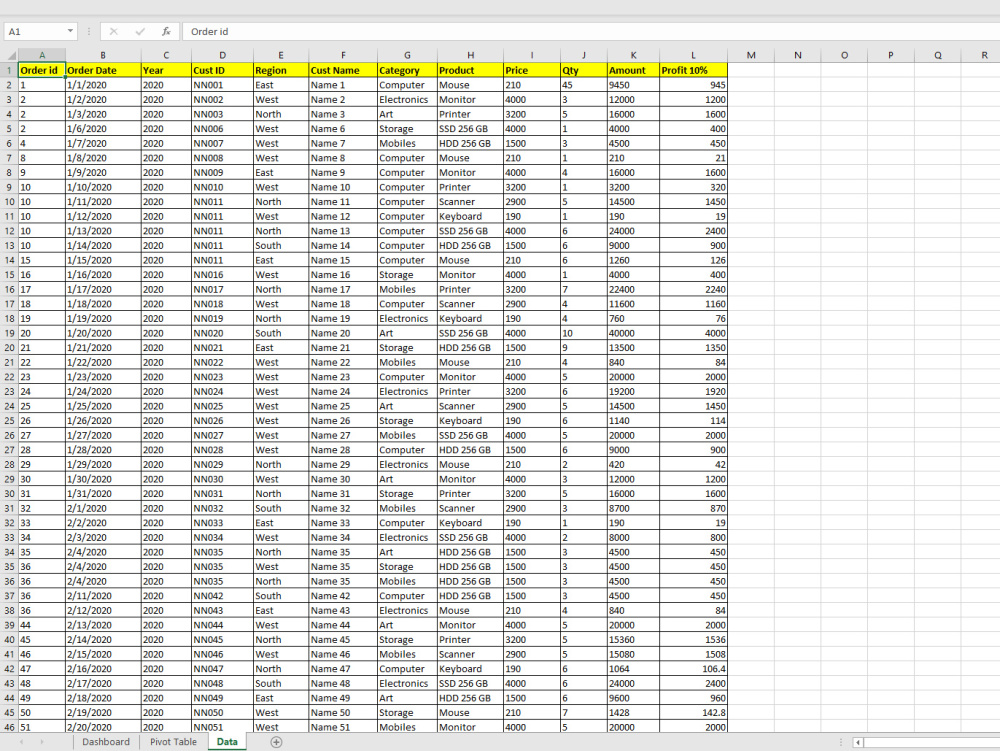Click the Amount header cell
The height and width of the screenshot is (751, 1000).
click(x=633, y=70)
